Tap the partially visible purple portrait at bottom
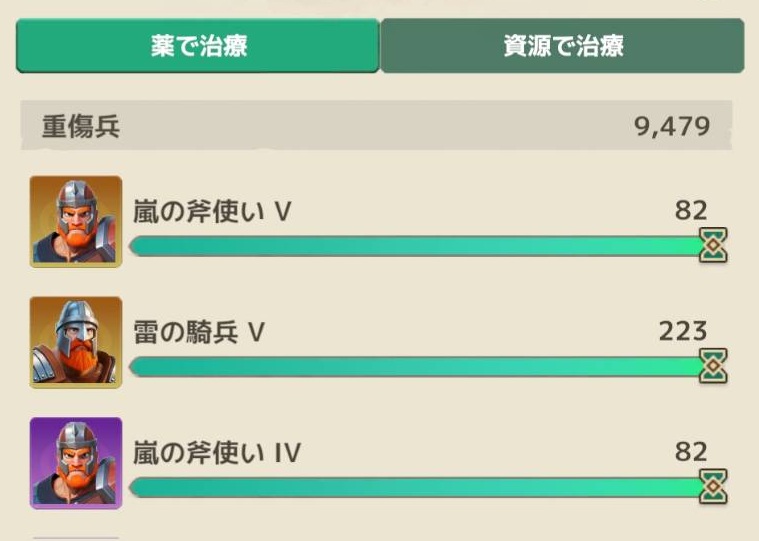Image resolution: width=759 pixels, height=541 pixels. tap(76, 537)
